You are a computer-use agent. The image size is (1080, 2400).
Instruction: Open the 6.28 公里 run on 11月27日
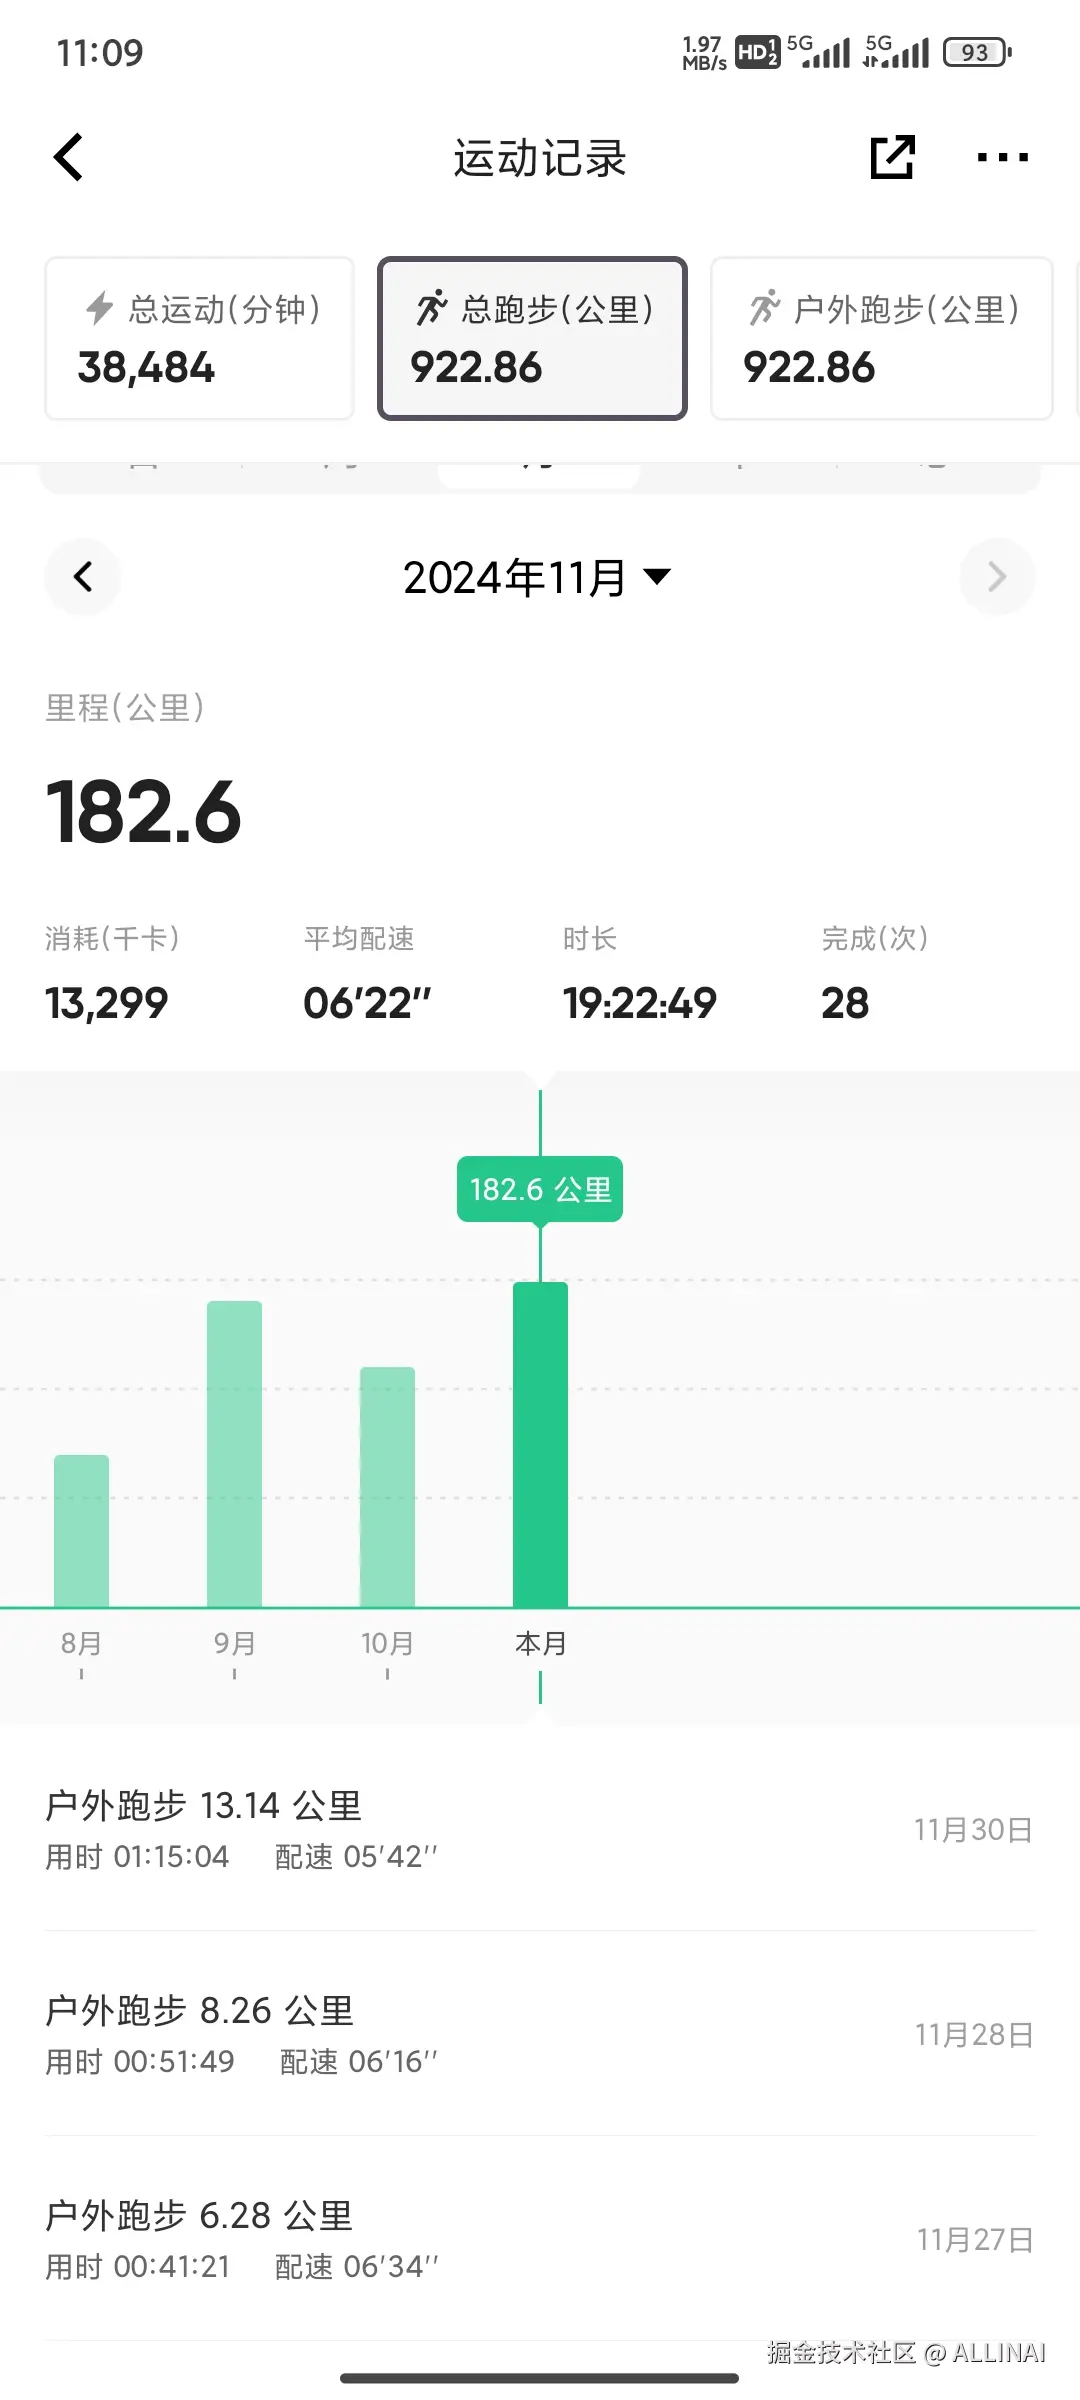(x=540, y=2240)
